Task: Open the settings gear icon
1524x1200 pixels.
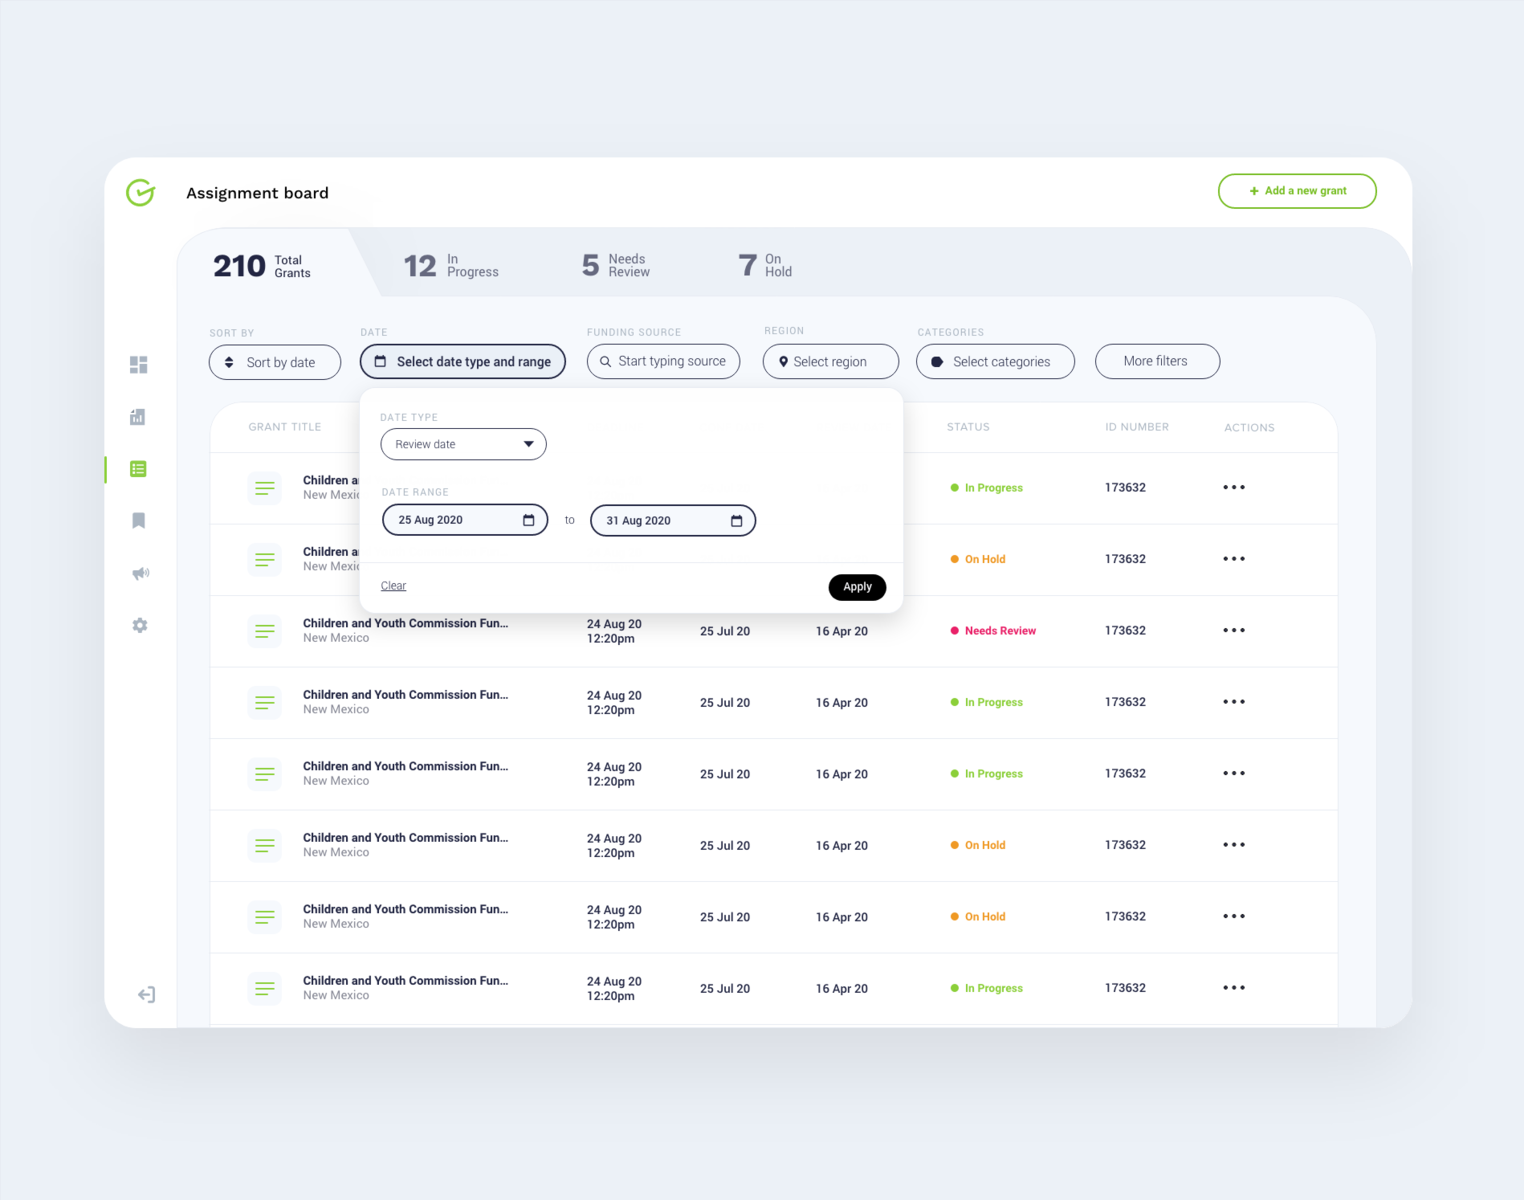Action: [x=138, y=625]
